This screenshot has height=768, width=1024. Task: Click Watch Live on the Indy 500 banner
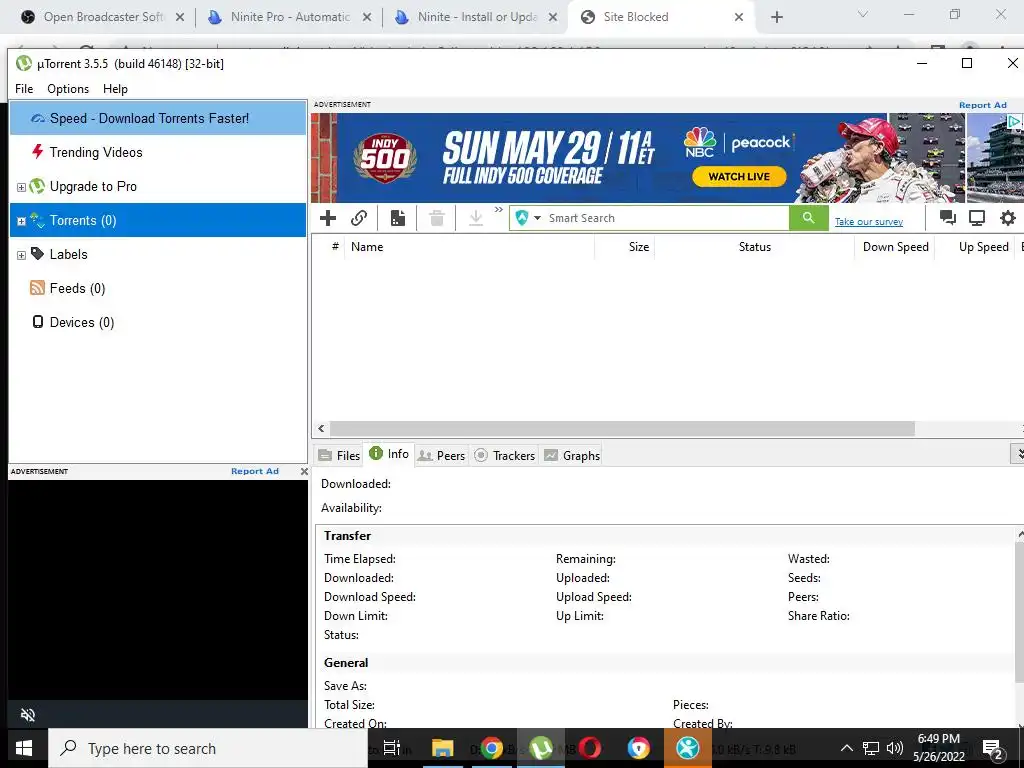click(x=739, y=176)
